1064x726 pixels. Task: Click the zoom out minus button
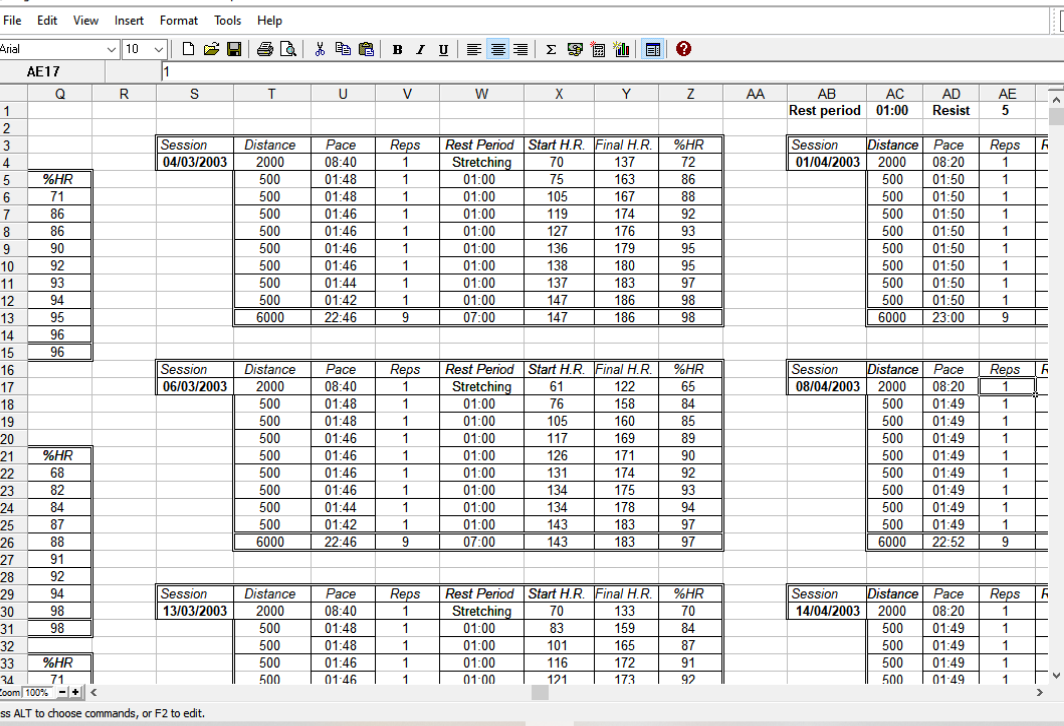pyautogui.click(x=62, y=692)
